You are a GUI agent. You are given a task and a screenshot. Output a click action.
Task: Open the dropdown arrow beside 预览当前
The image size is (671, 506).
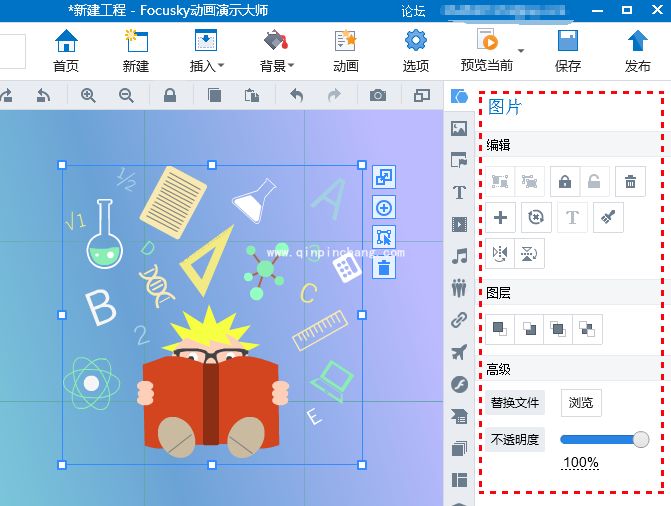click(x=521, y=50)
